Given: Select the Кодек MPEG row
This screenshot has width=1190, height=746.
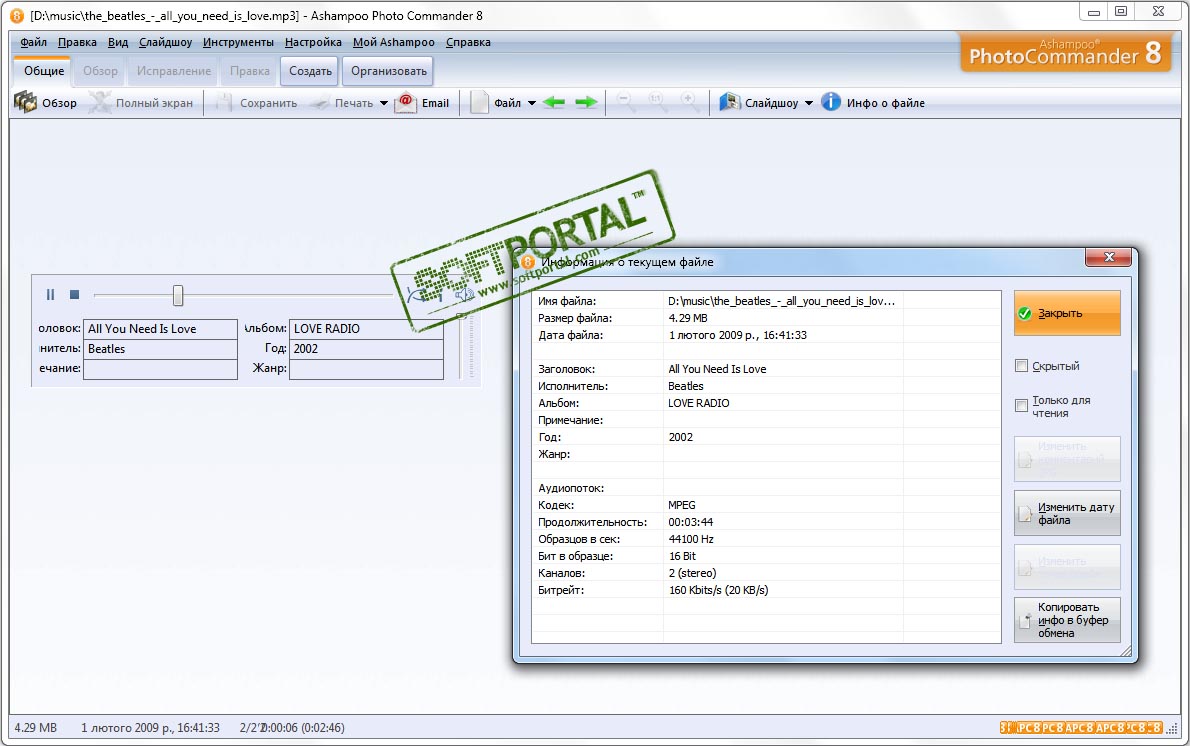Looking at the screenshot, I should tap(766, 505).
